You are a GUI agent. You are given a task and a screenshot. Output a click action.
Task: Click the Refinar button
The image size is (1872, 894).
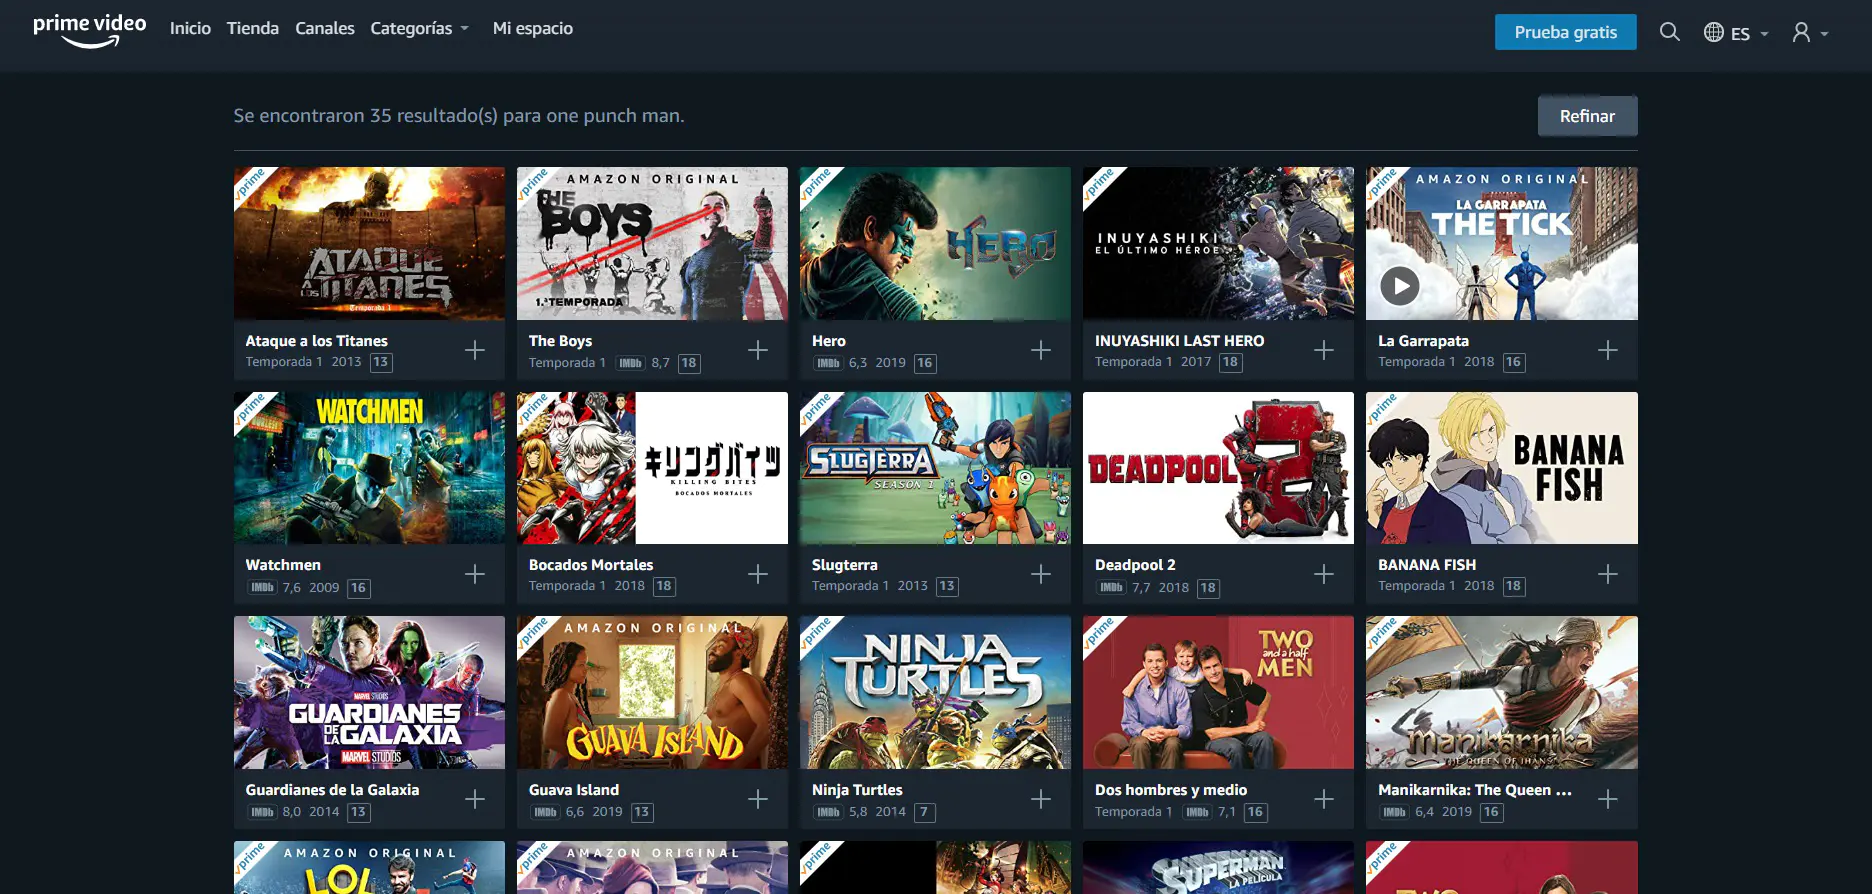(x=1587, y=116)
